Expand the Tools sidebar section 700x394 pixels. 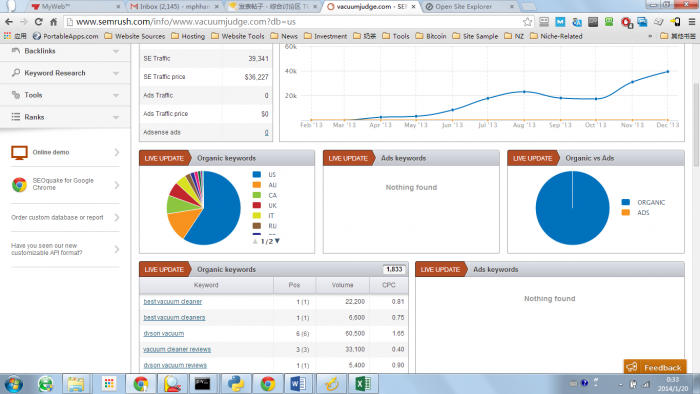coord(116,95)
